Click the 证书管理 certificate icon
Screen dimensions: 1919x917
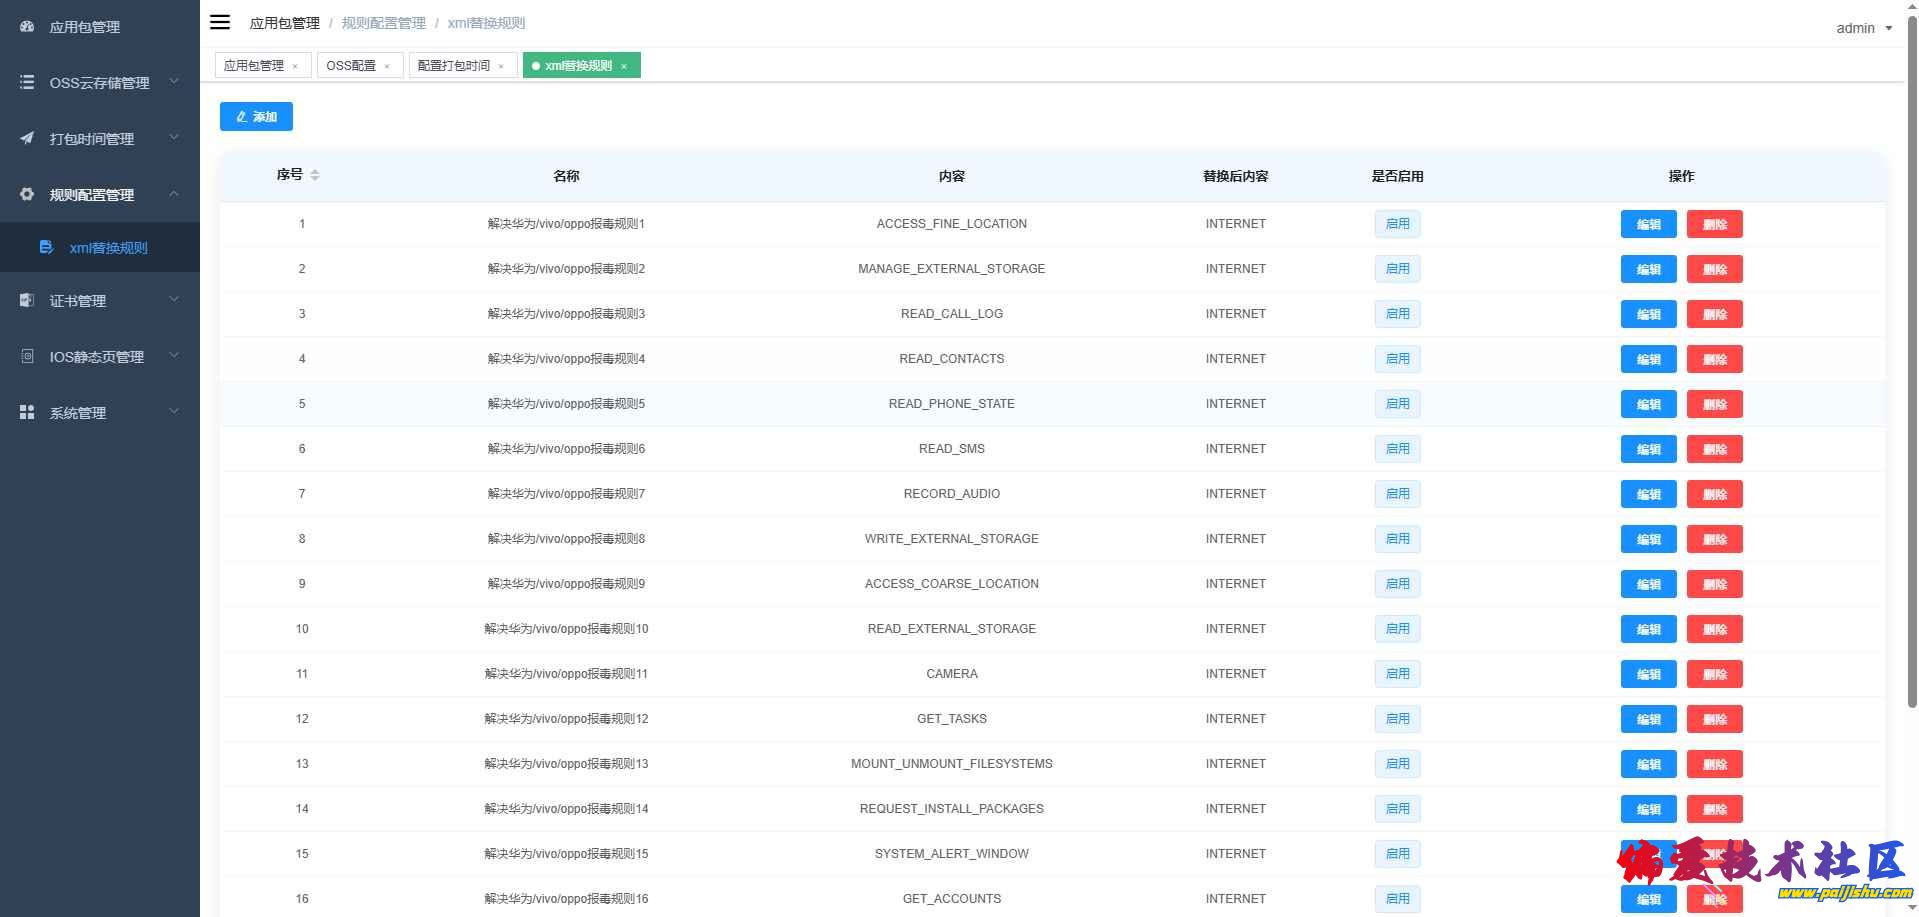(27, 301)
